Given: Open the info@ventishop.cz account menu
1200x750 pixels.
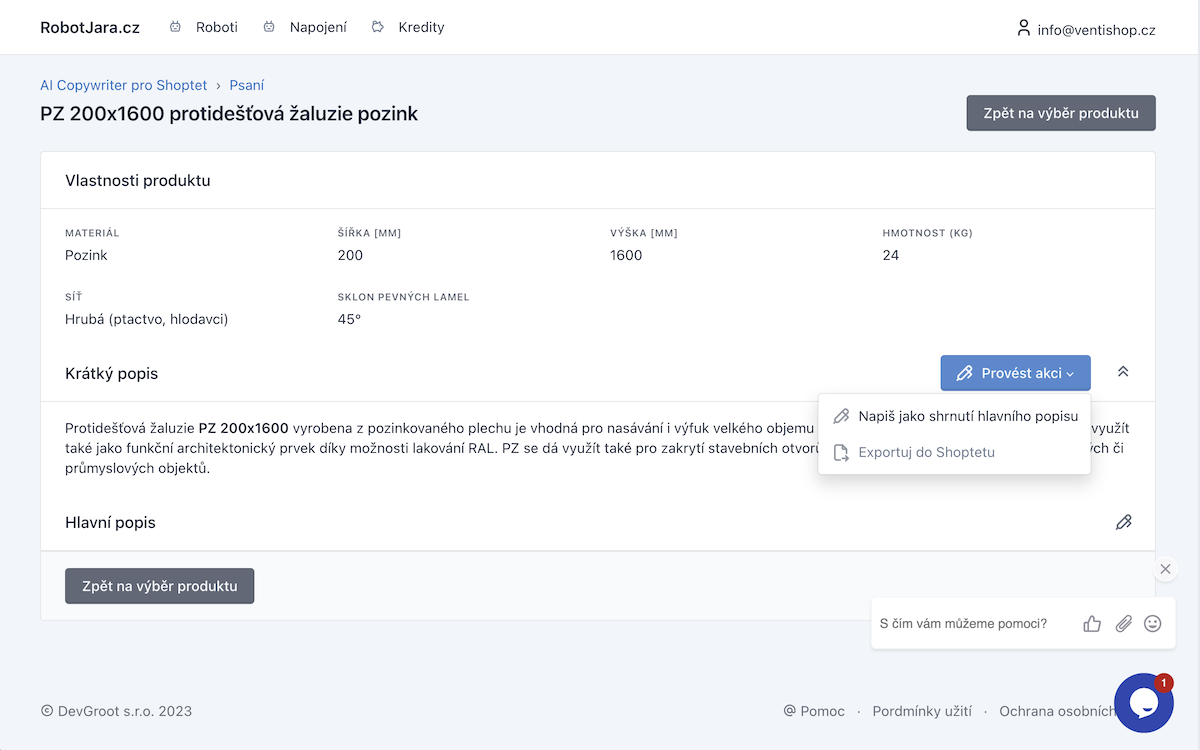Looking at the screenshot, I should click(1086, 29).
